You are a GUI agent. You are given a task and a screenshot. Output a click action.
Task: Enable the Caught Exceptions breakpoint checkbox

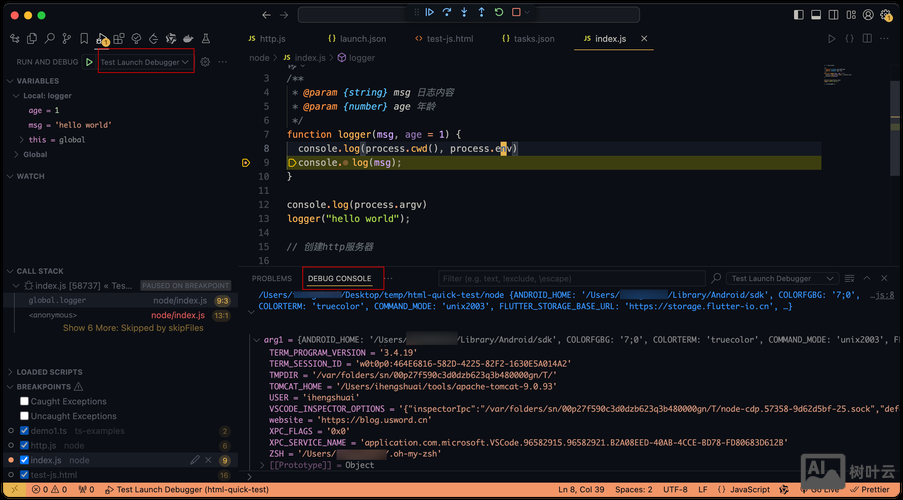click(24, 401)
